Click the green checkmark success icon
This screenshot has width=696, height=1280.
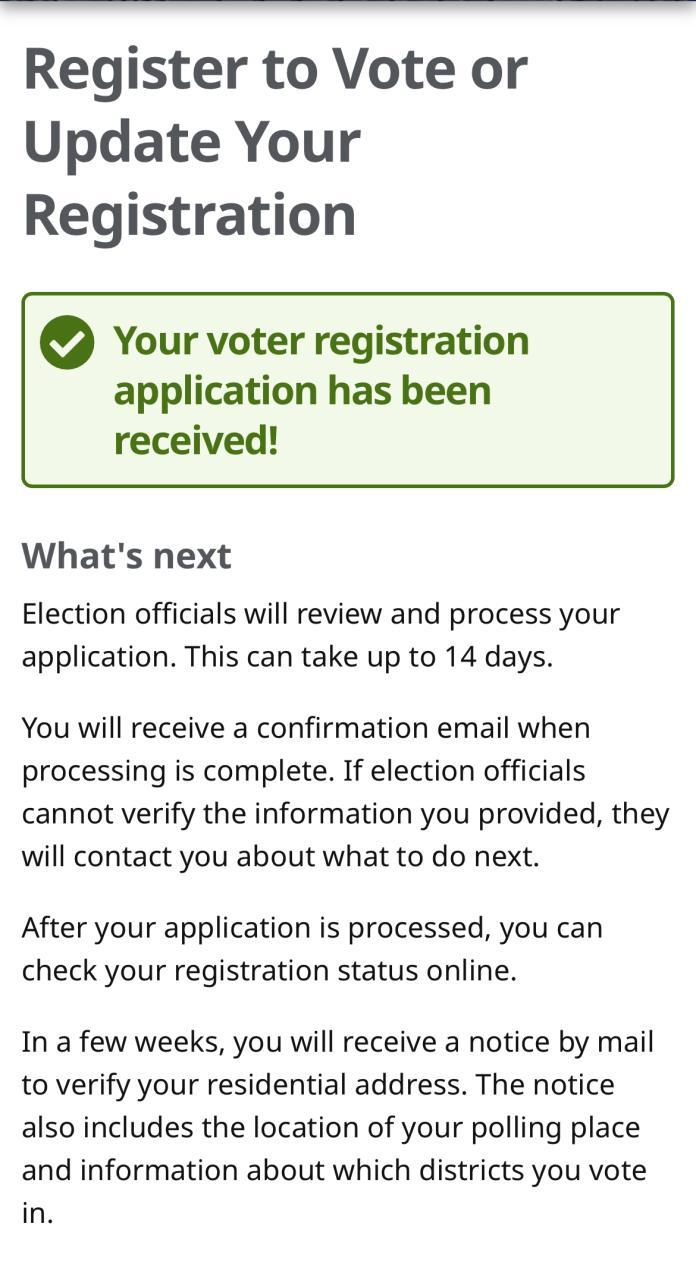(67, 343)
